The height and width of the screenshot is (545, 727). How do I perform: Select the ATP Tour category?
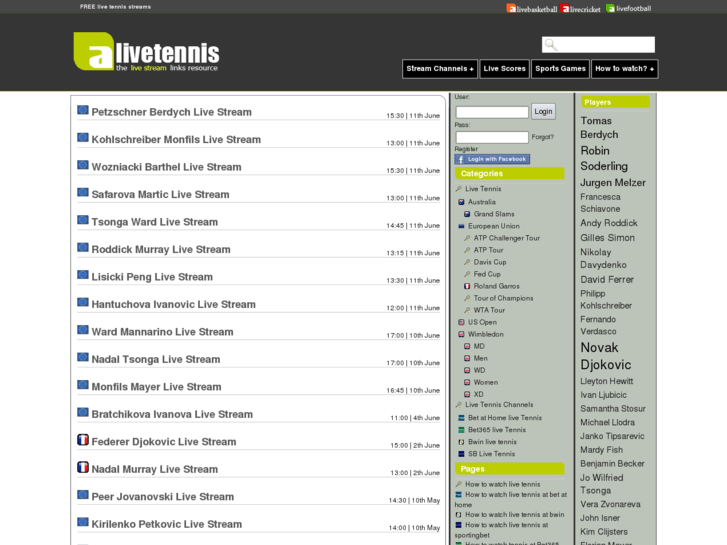click(x=488, y=250)
